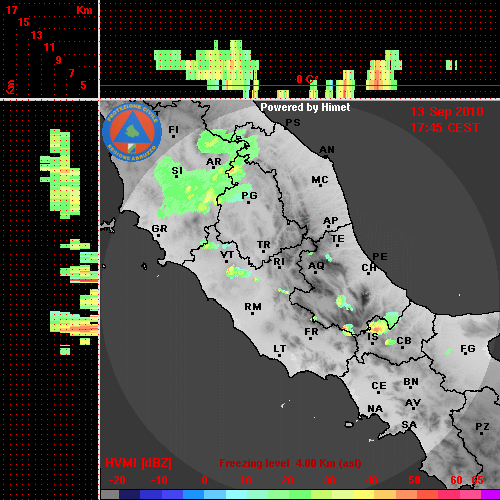Click the FG city label on the map
500x500 pixels.
click(x=467, y=349)
